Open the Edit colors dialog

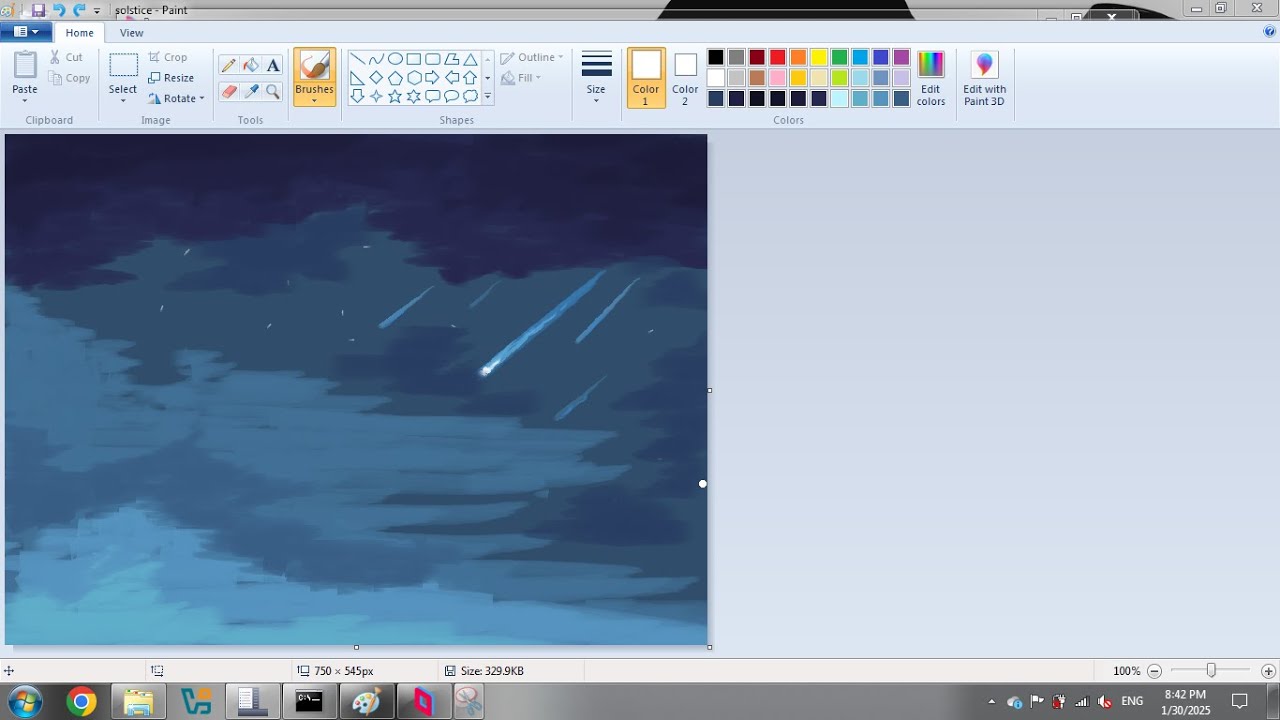pos(931,78)
